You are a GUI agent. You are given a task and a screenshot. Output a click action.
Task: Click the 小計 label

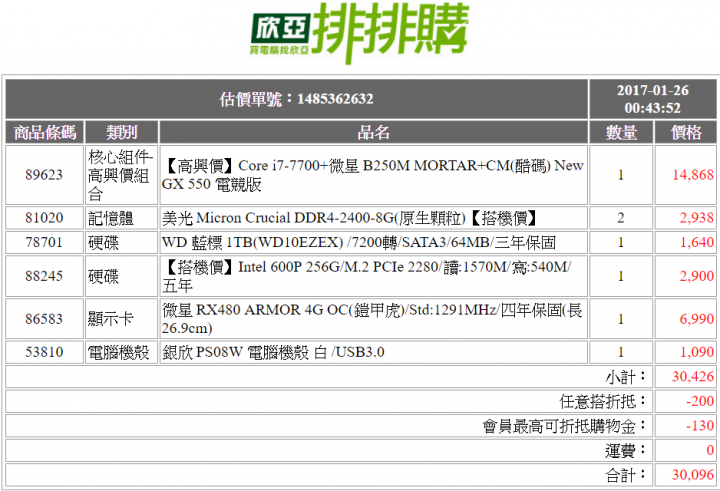click(625, 377)
